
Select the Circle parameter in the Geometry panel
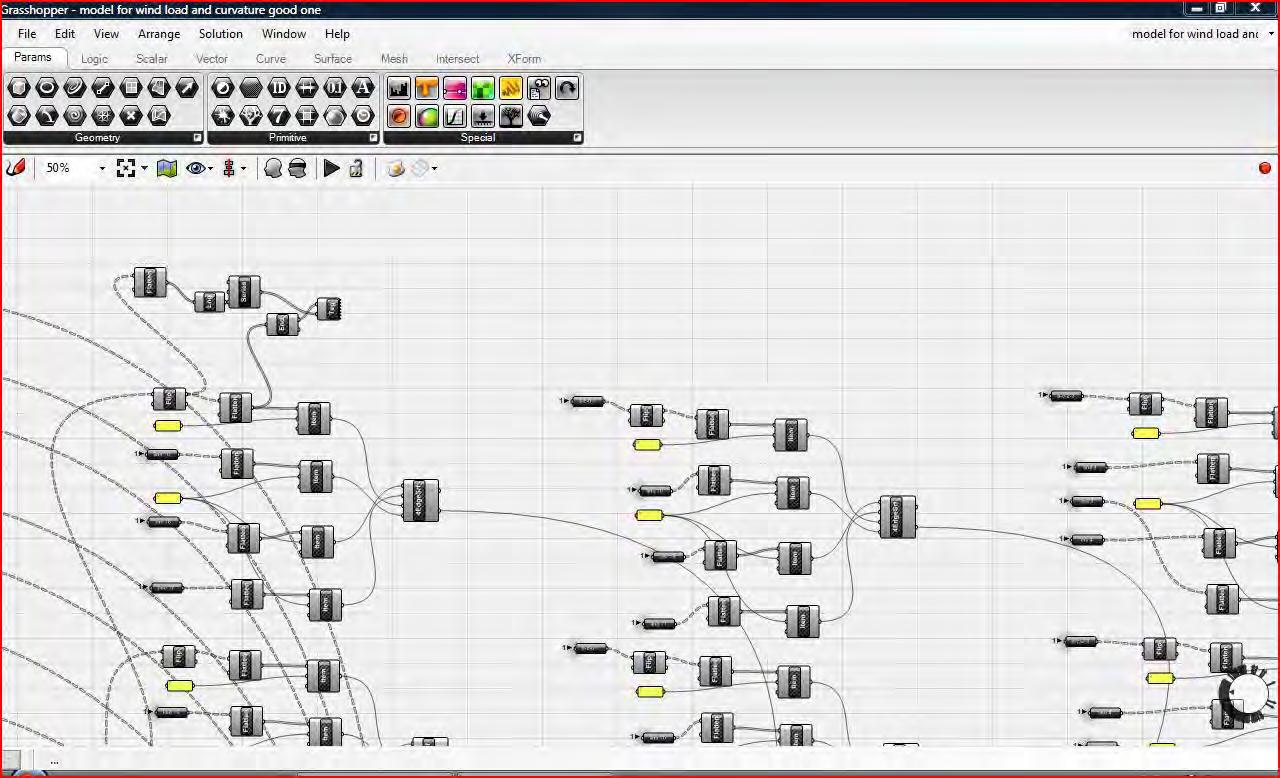point(46,88)
